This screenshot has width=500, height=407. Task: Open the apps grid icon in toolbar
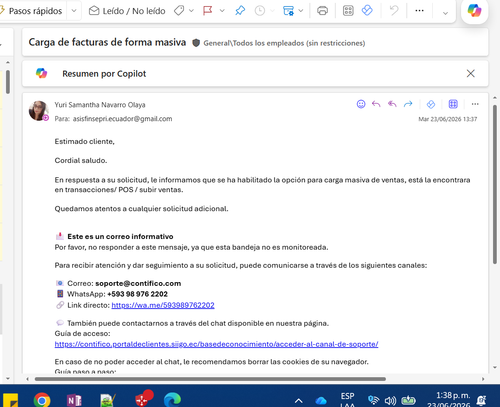(348, 11)
